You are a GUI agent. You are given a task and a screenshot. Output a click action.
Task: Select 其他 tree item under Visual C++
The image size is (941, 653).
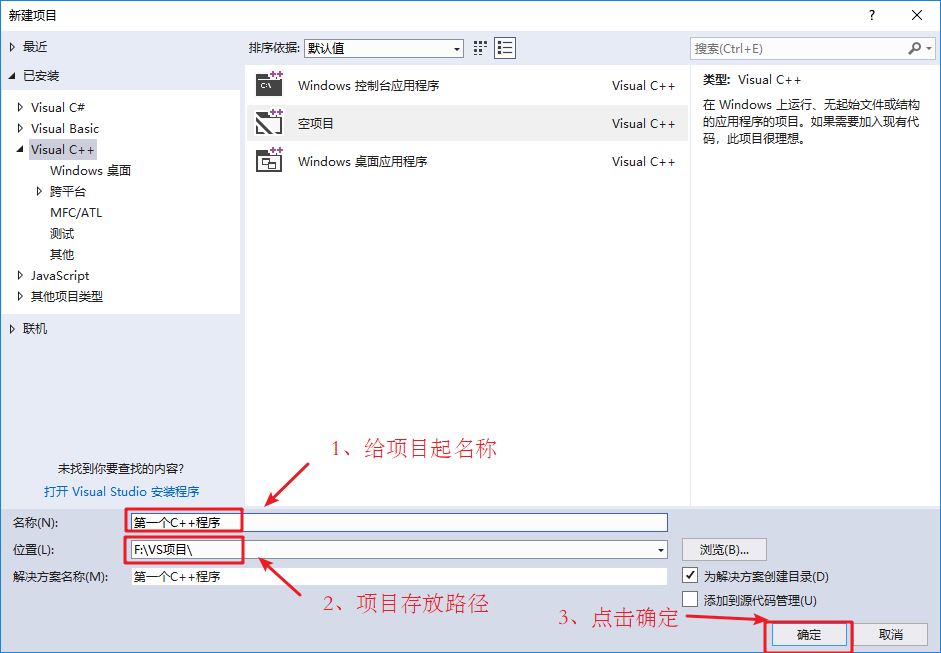point(62,254)
